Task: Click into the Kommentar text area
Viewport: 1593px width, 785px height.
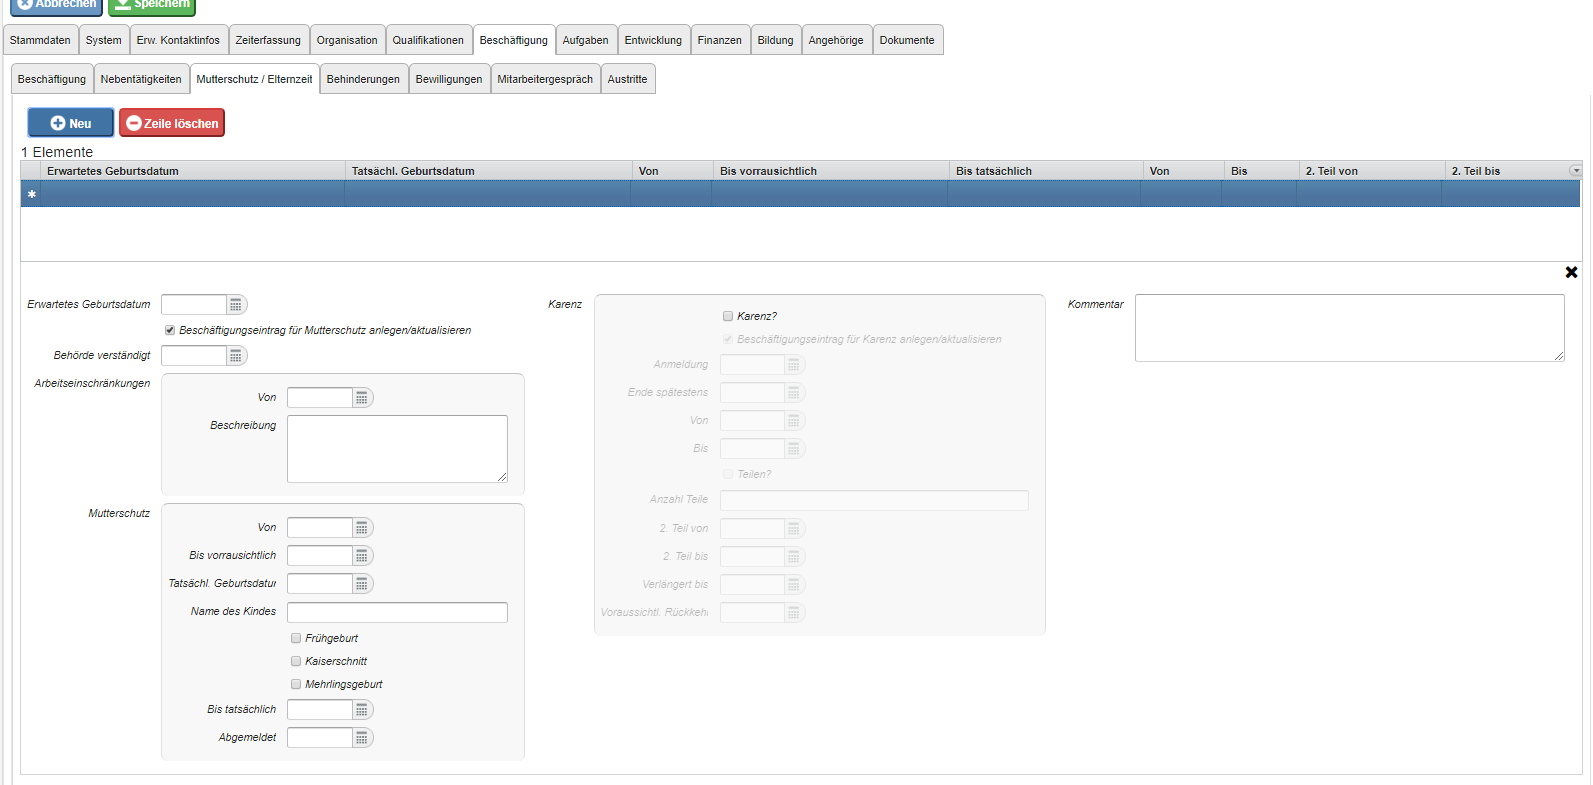Action: pos(1349,328)
